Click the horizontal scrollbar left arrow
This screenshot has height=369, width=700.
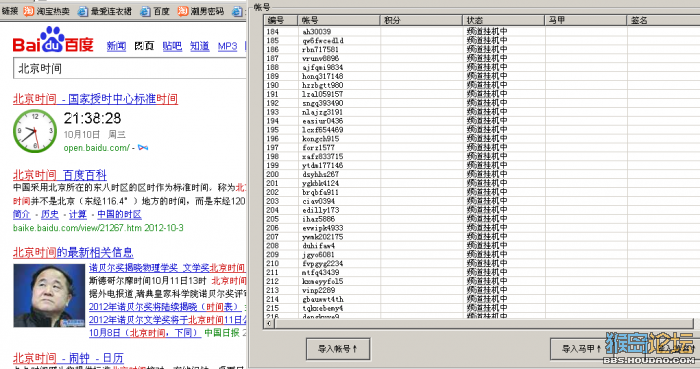tap(269, 323)
